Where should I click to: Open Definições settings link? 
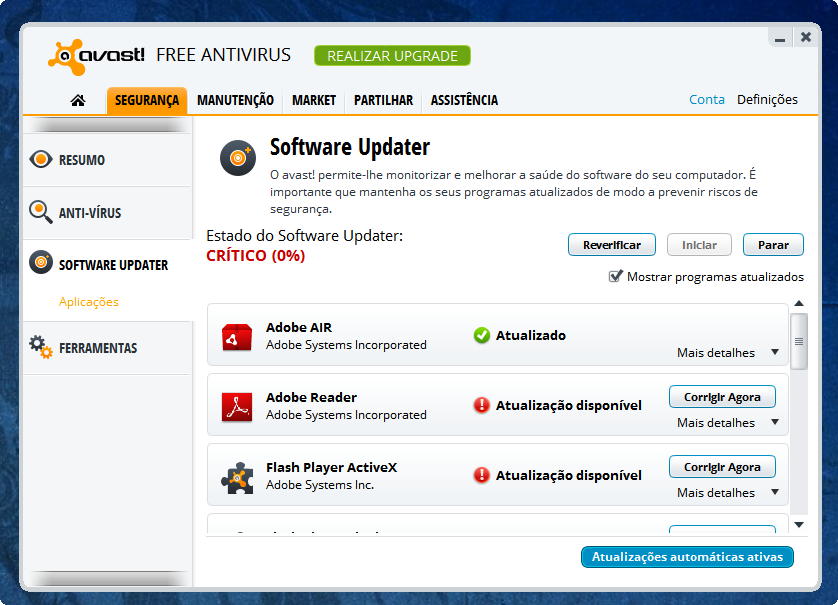(767, 99)
